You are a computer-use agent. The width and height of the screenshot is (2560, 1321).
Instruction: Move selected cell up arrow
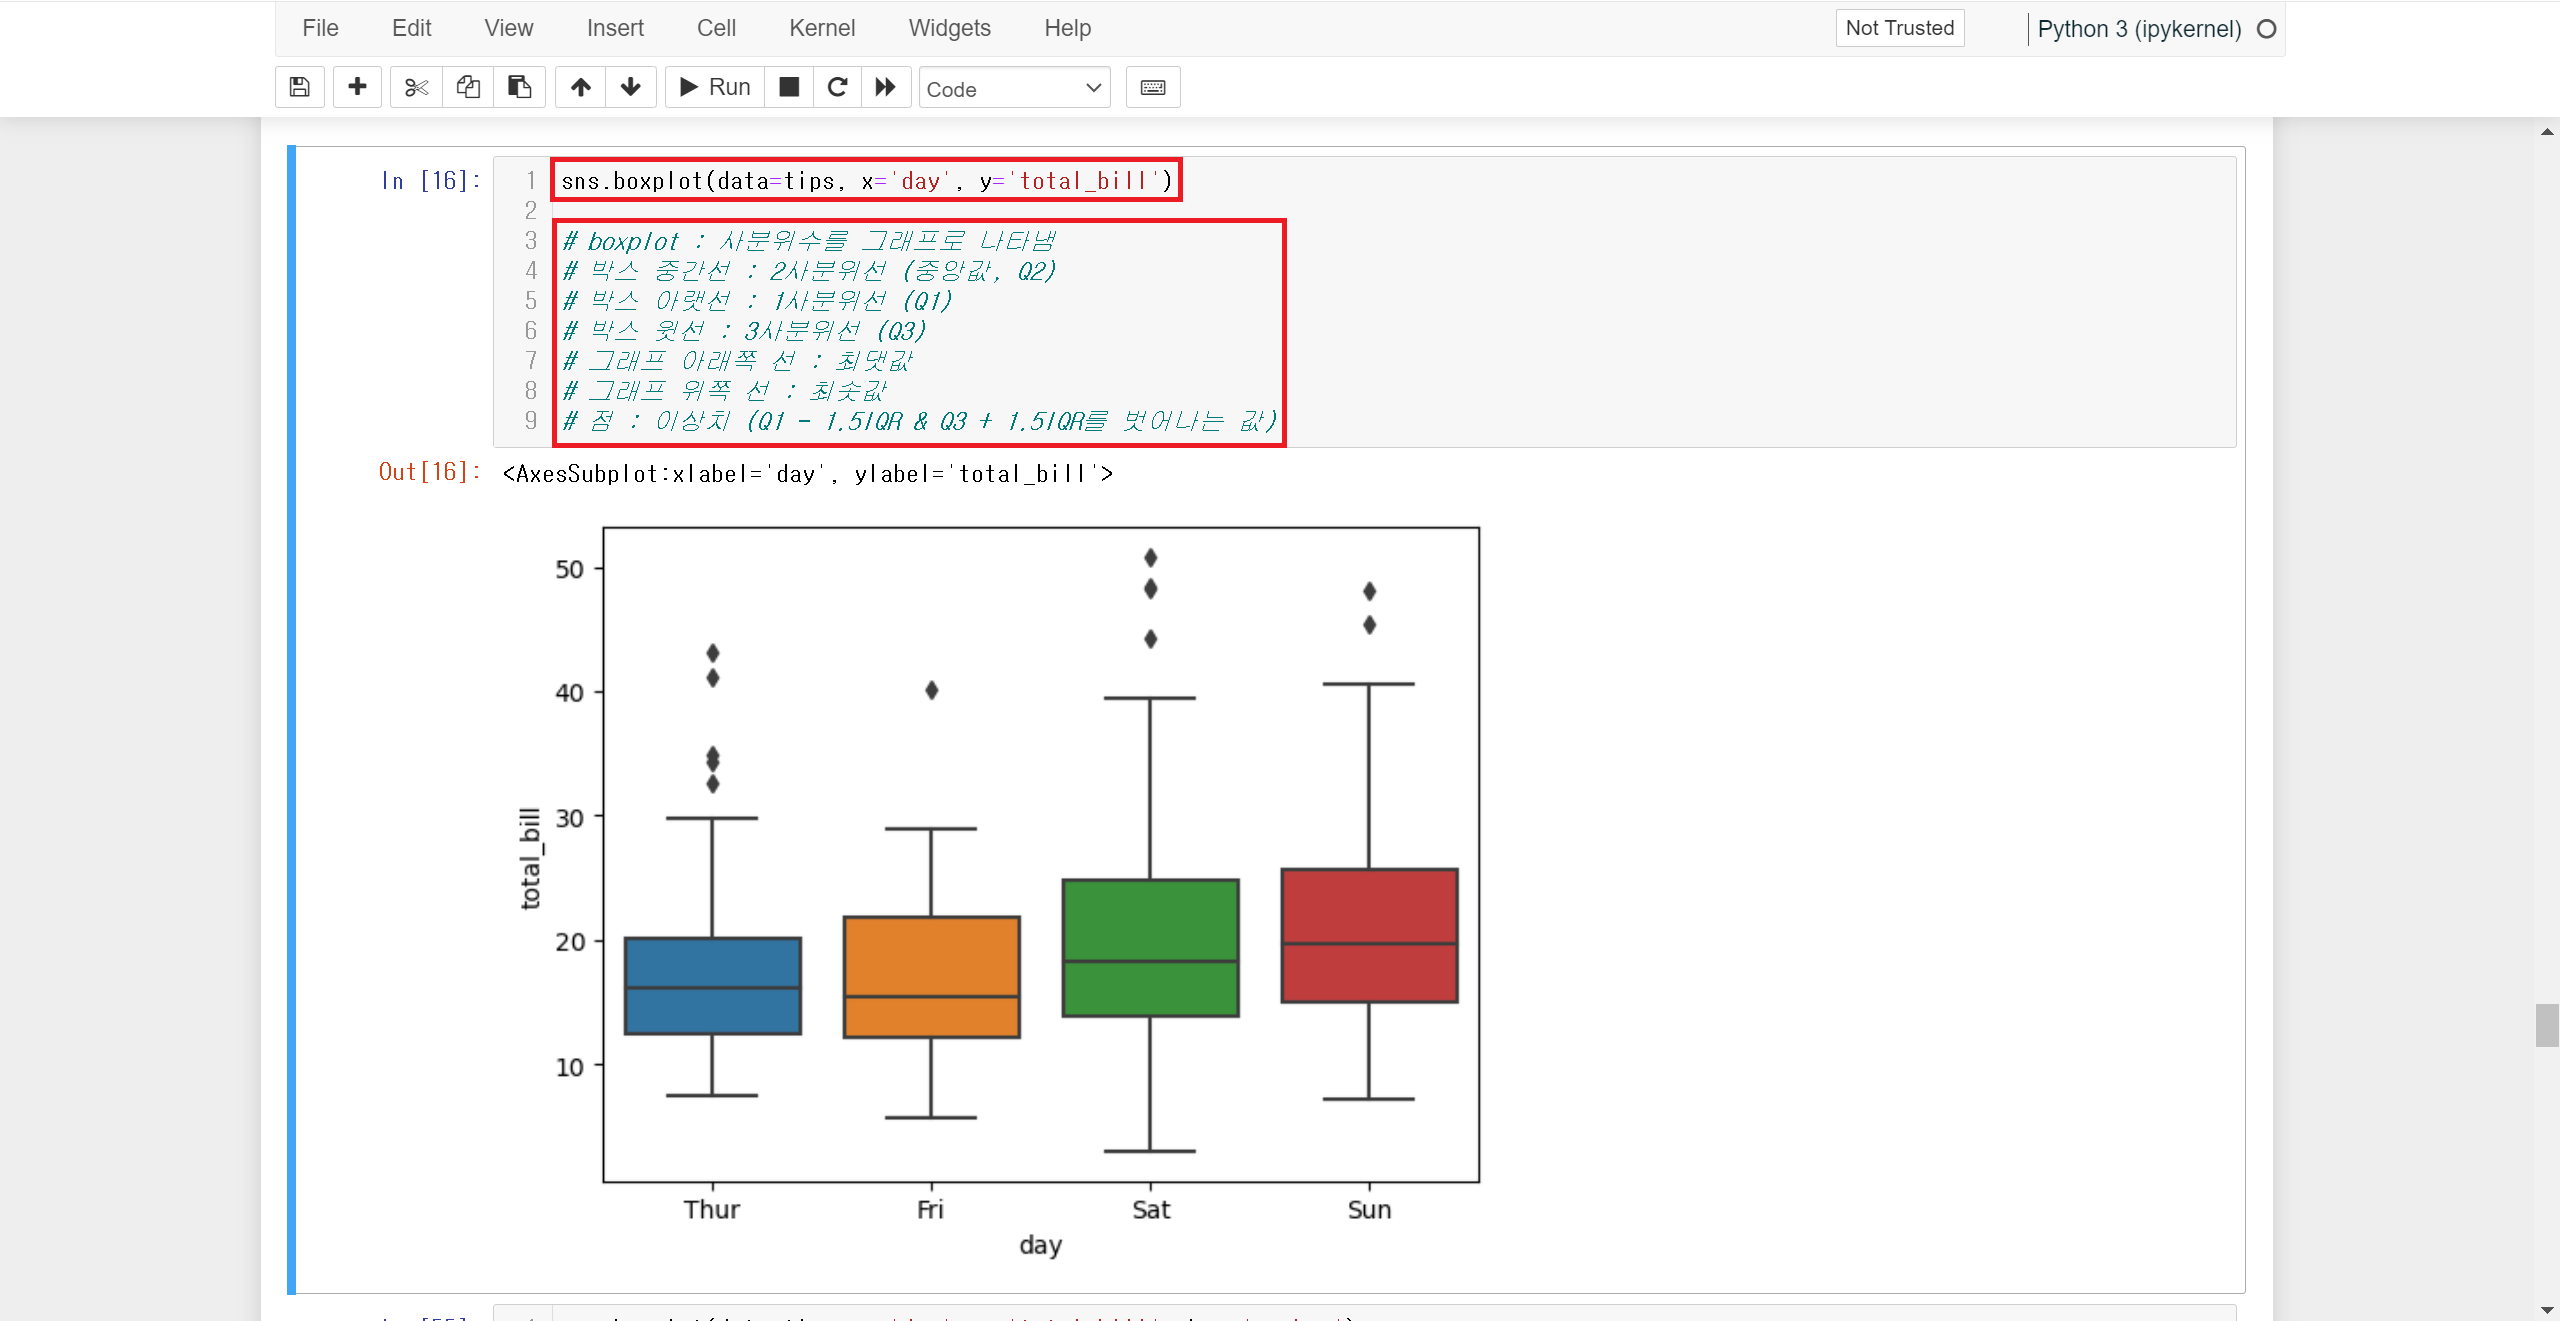coord(580,87)
